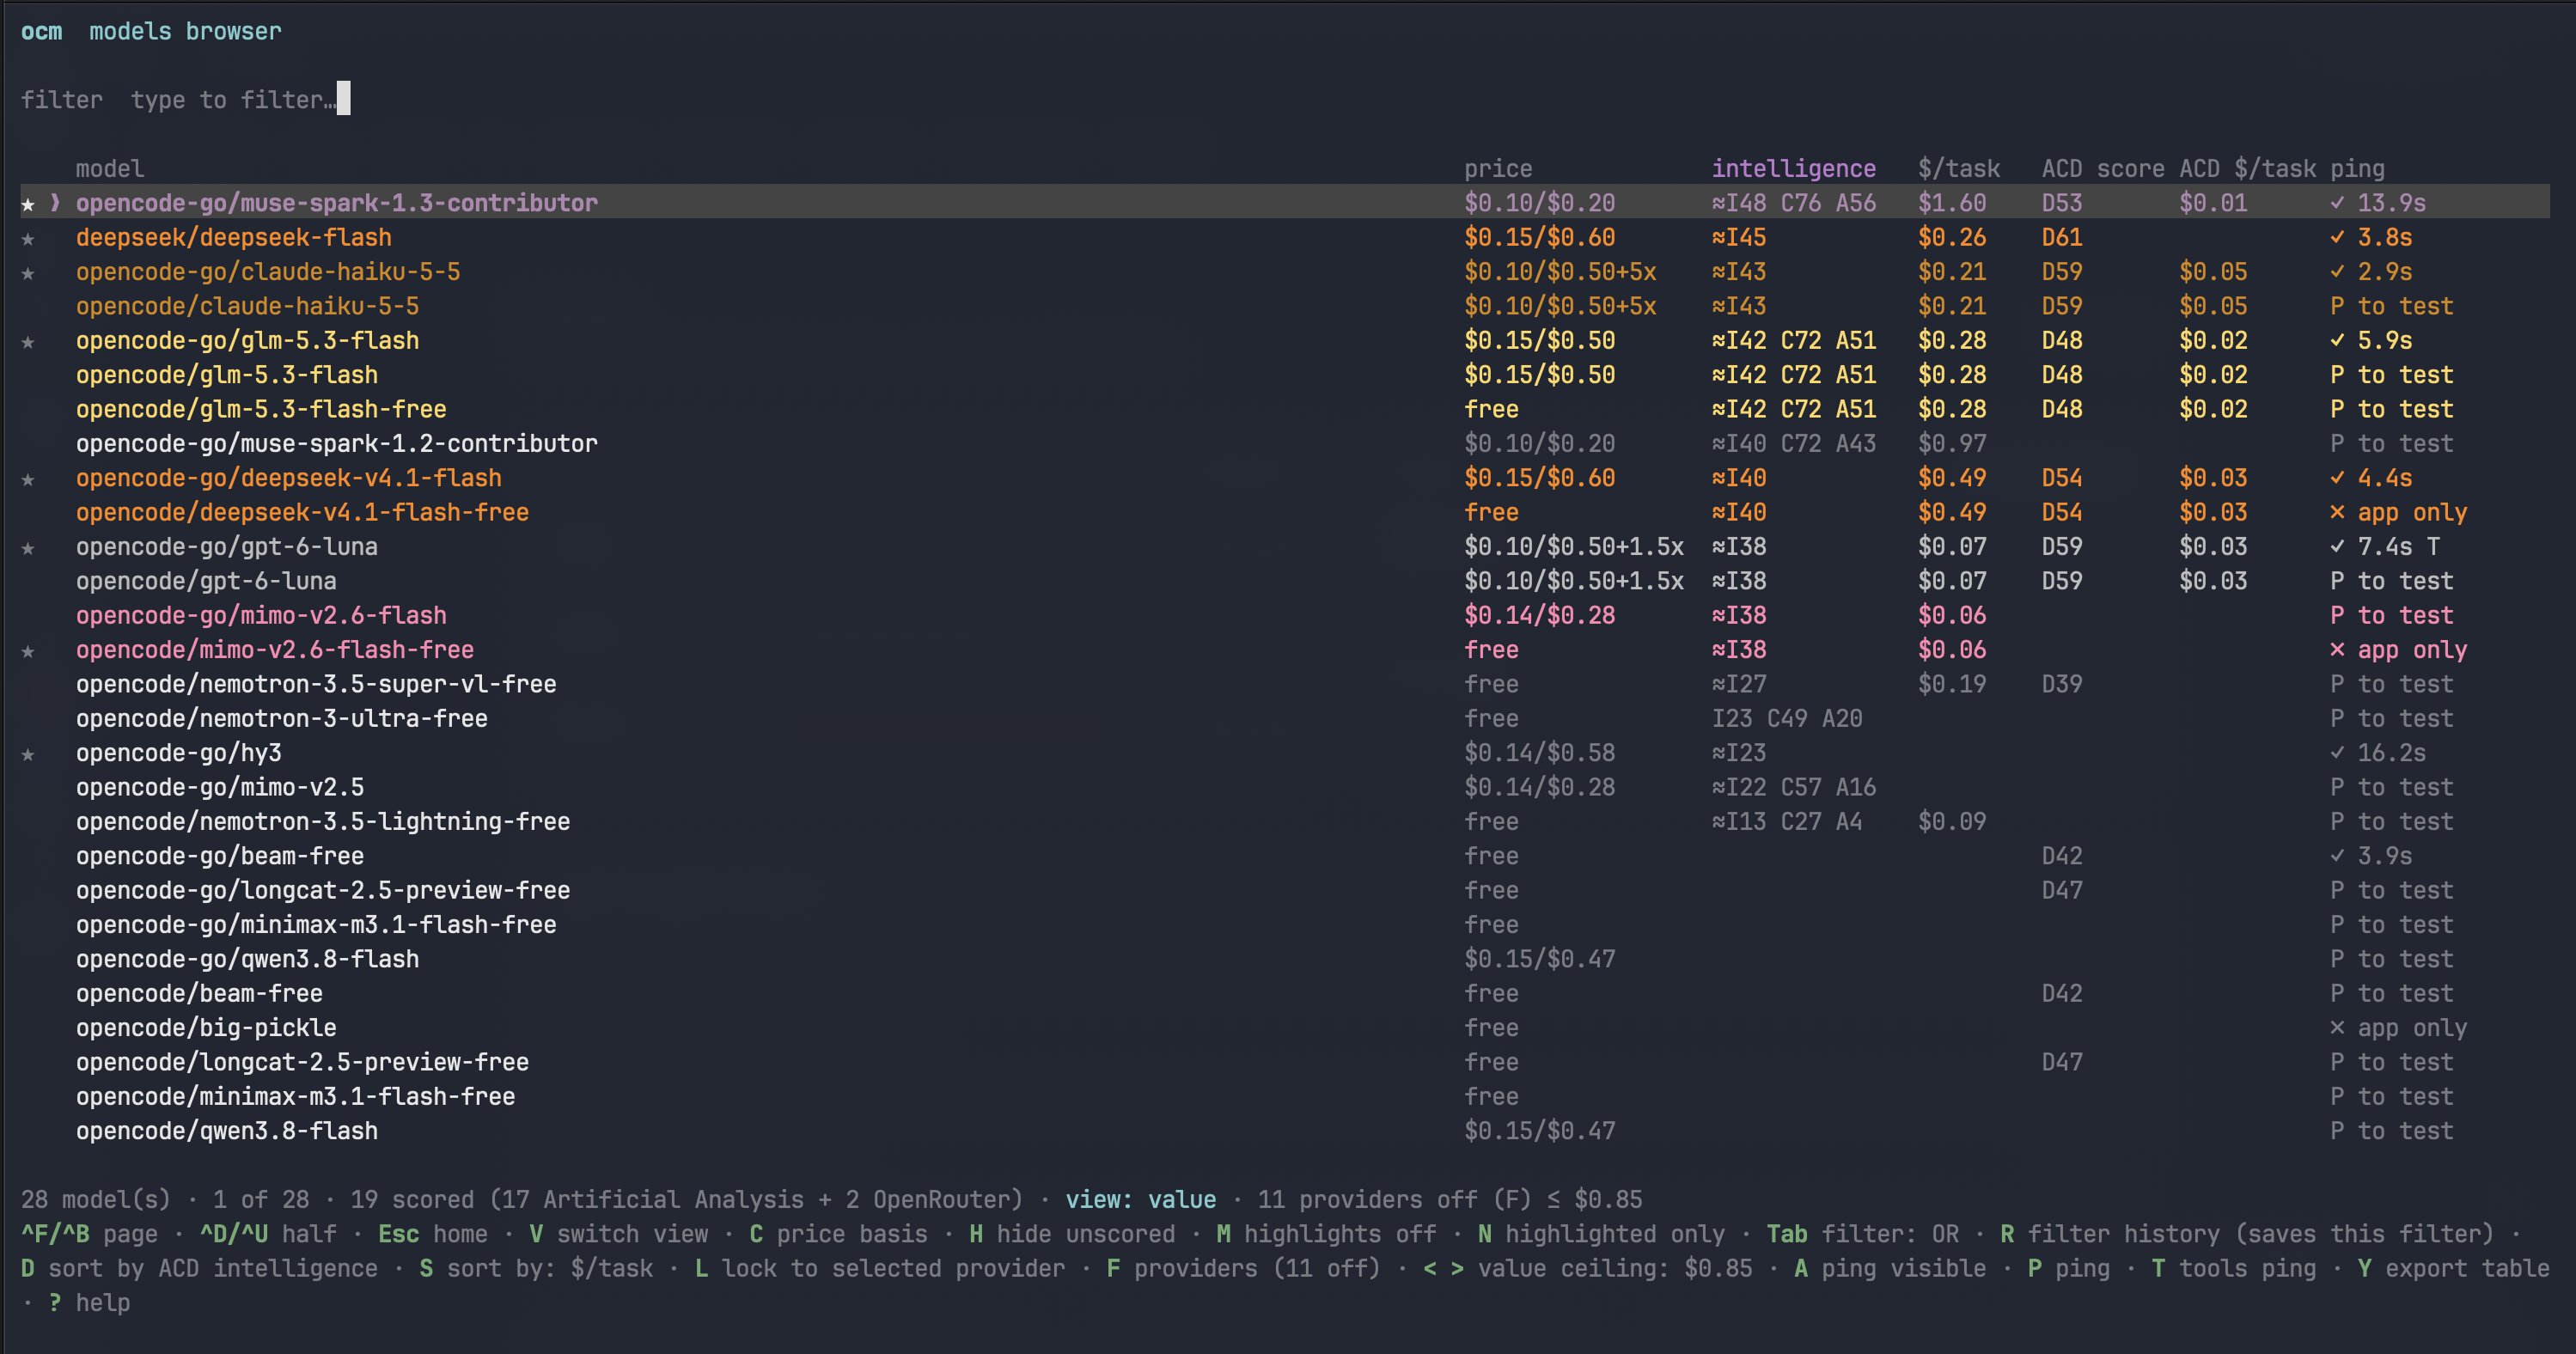The height and width of the screenshot is (1354, 2576).
Task: Click the S sort by: $/task hint
Action: 536,1268
